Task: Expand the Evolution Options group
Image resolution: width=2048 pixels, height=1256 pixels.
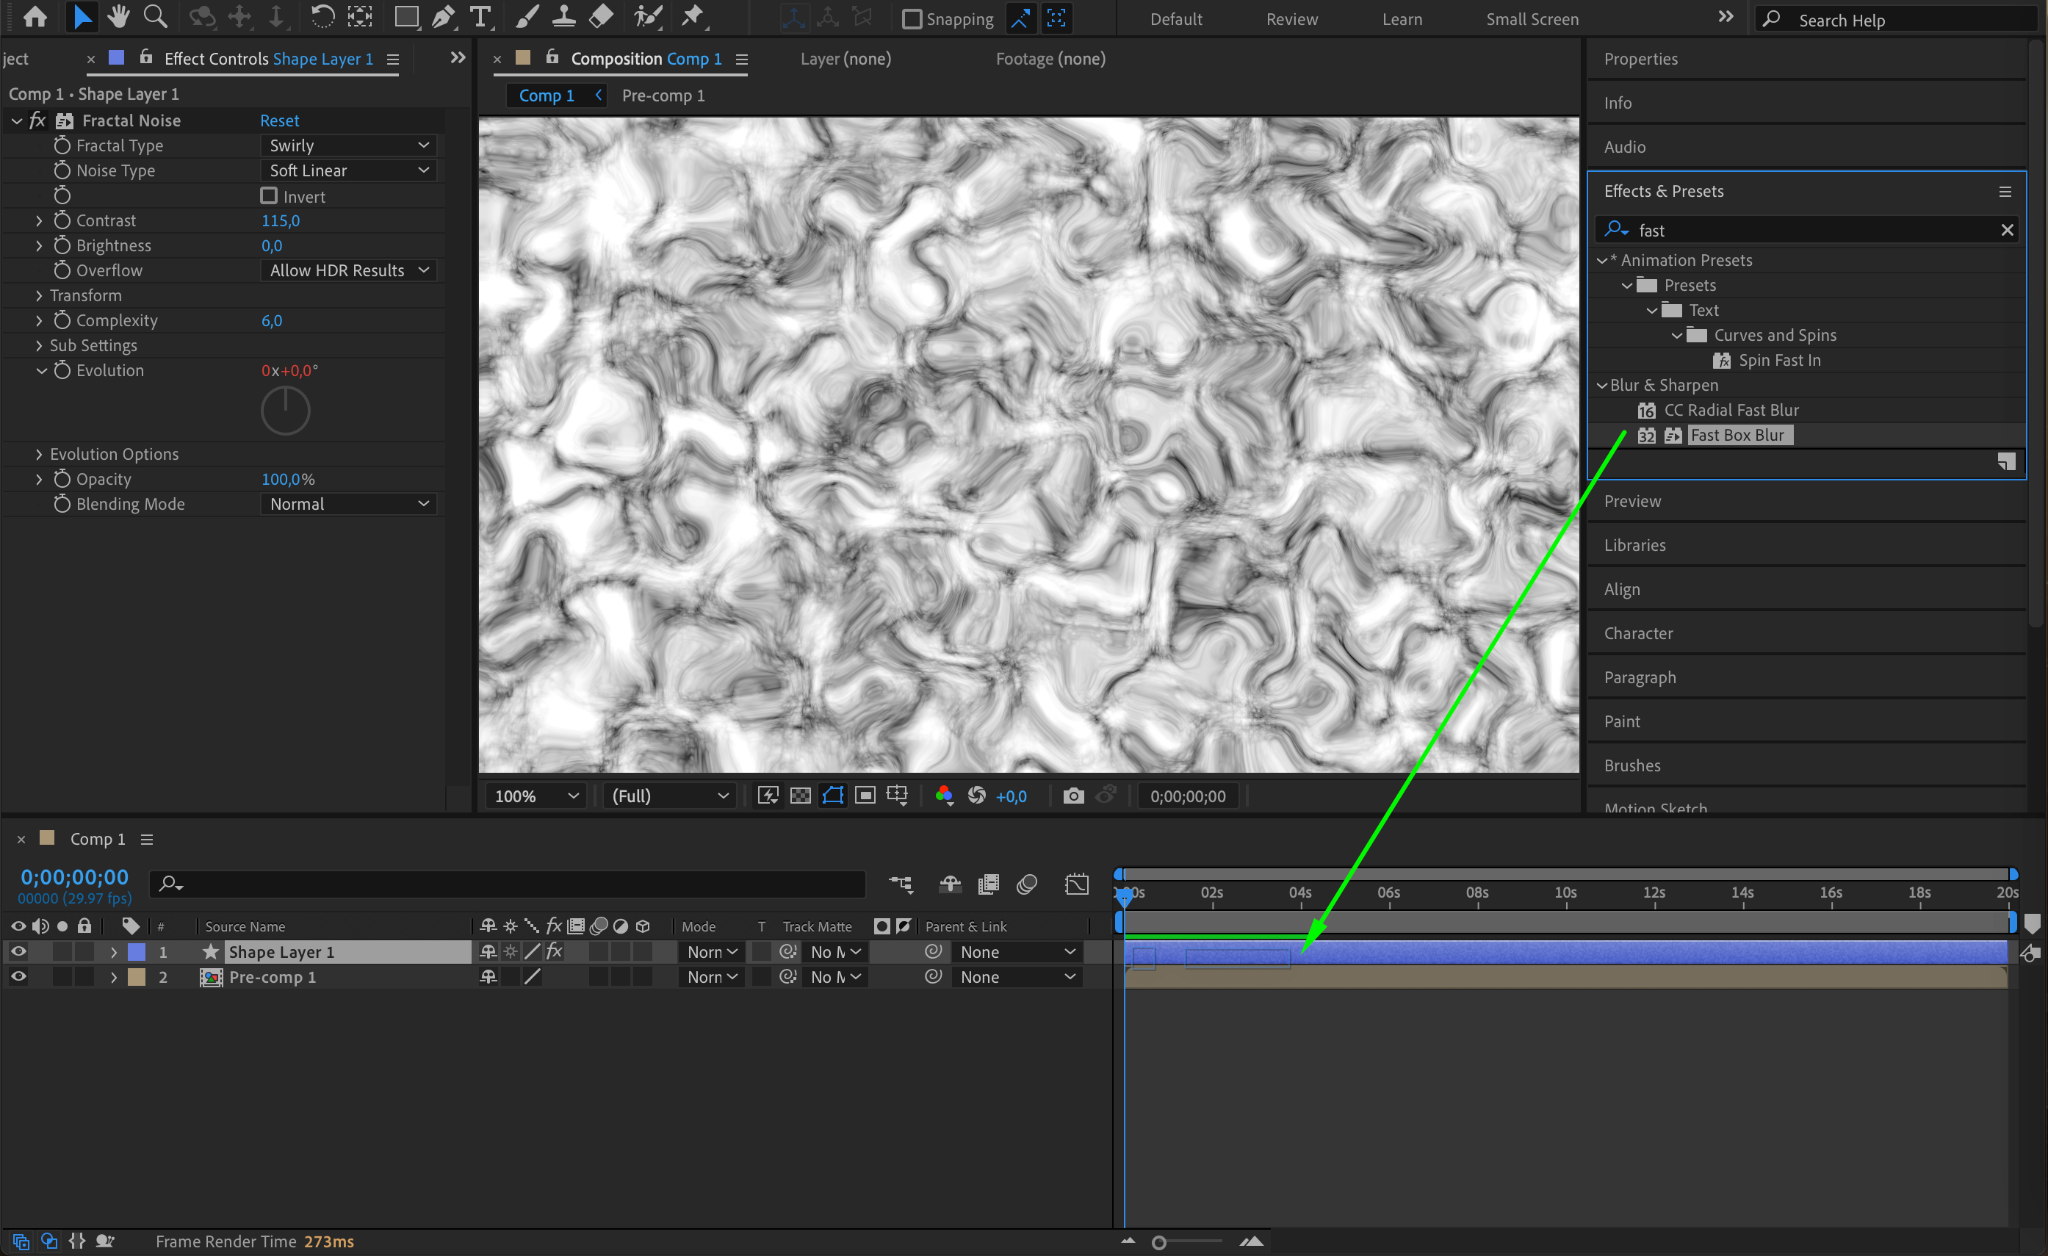Action: 39,454
